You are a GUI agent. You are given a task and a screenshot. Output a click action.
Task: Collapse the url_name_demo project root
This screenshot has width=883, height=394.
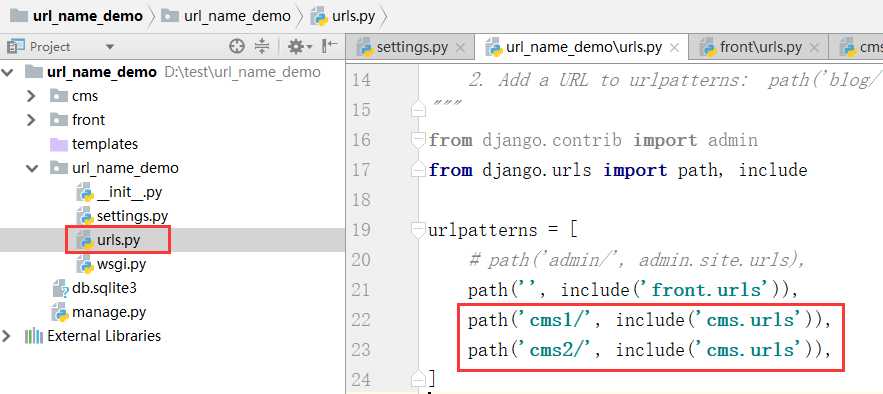tap(7, 72)
